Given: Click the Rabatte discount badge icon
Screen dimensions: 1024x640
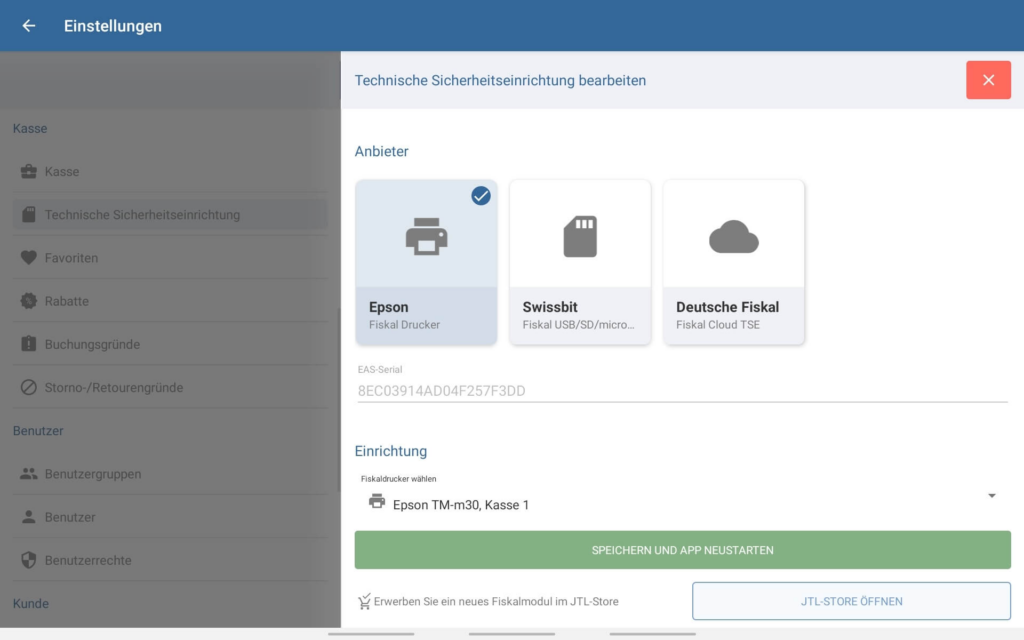Looking at the screenshot, I should click(x=29, y=301).
